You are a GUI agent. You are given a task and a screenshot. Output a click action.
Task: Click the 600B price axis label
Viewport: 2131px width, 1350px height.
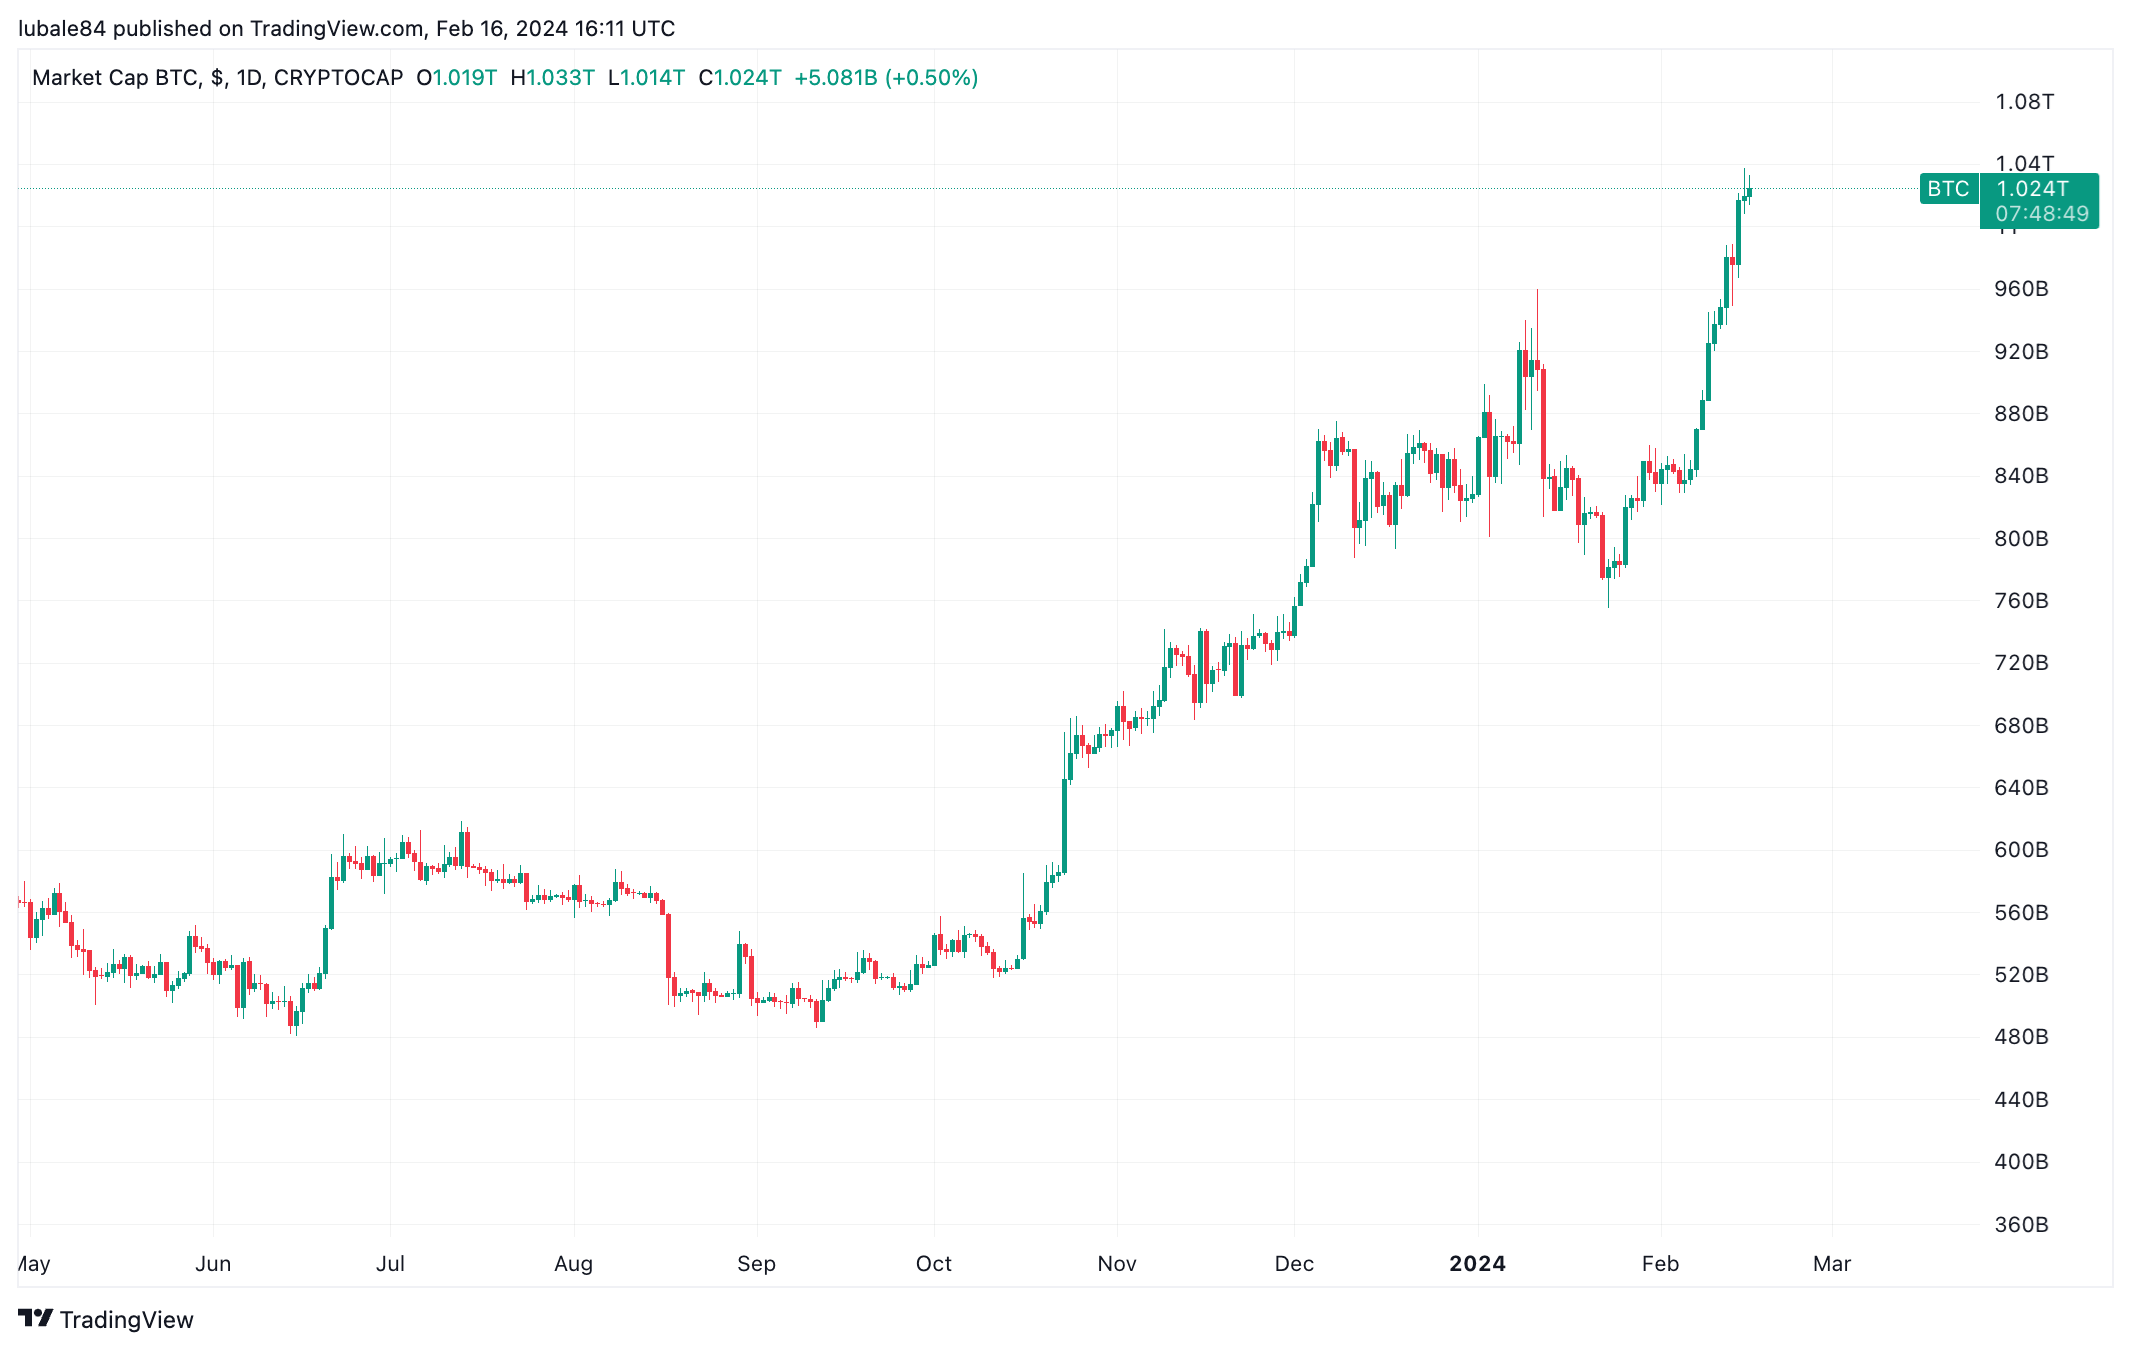coord(2021,849)
